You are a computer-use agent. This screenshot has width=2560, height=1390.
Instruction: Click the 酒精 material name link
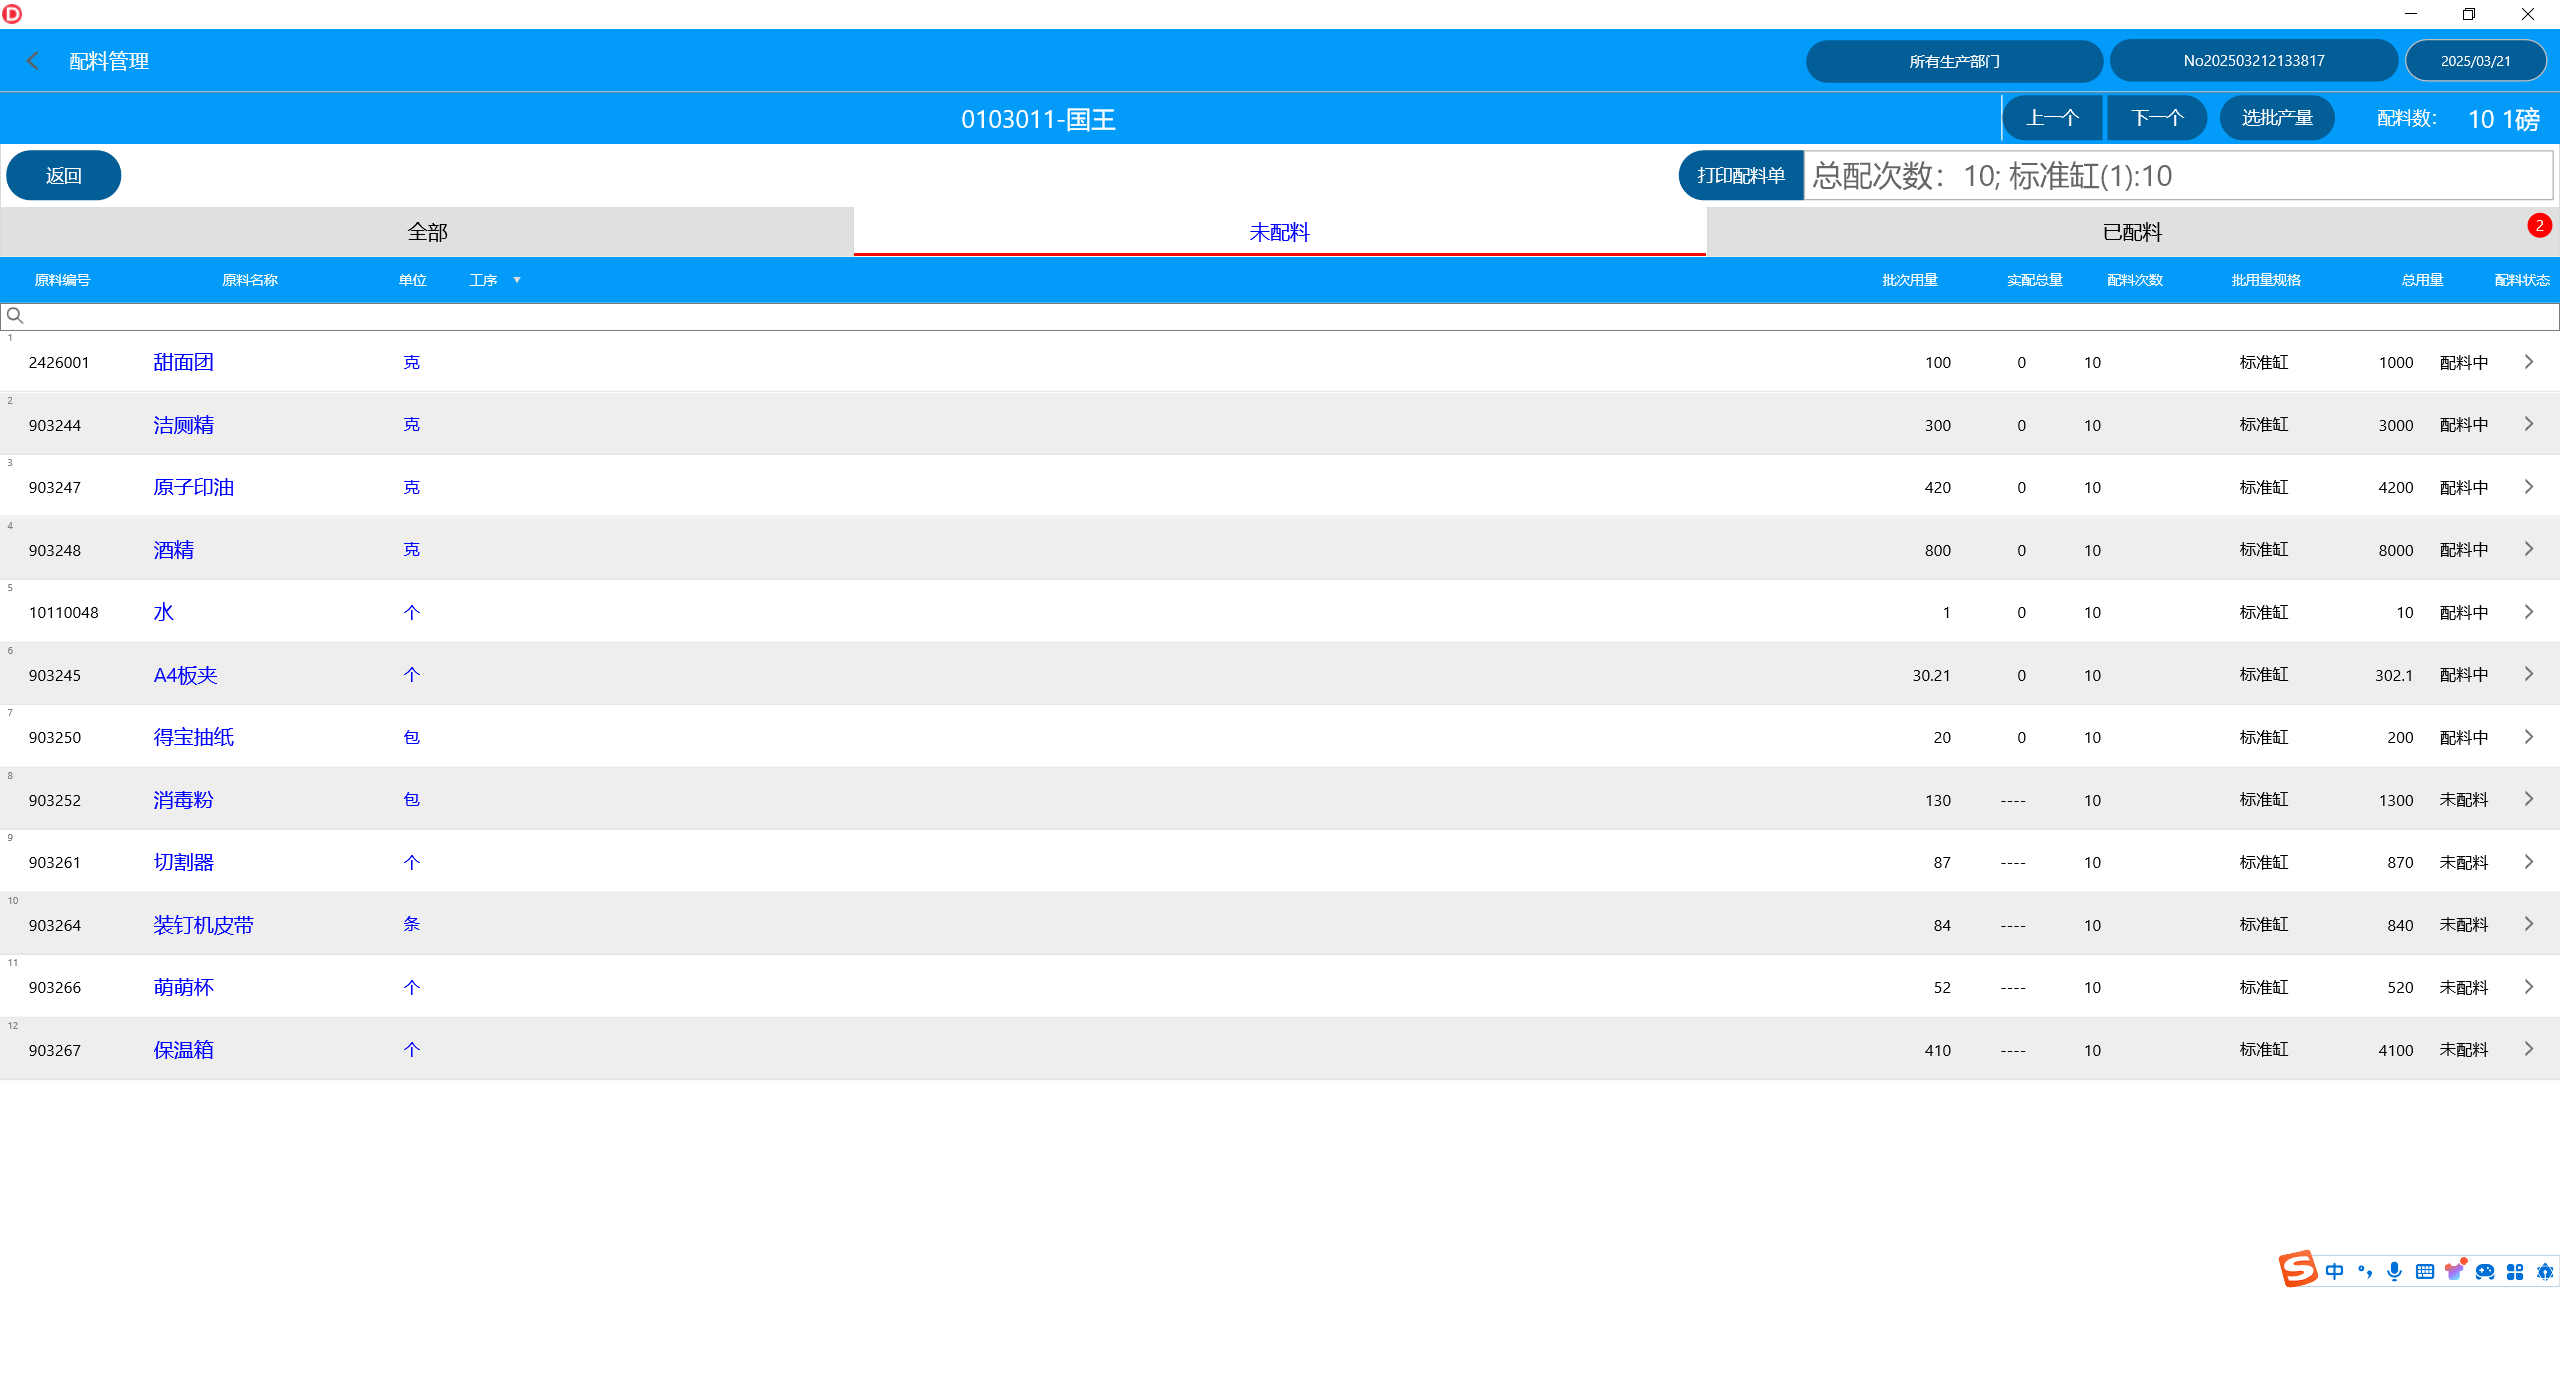coord(173,550)
